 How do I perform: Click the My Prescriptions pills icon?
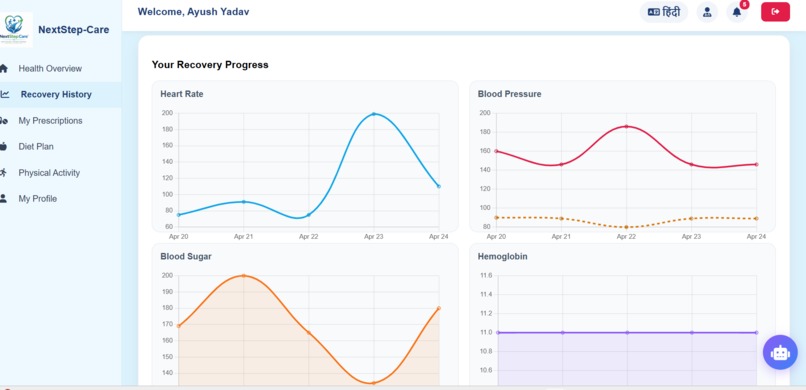coord(4,121)
